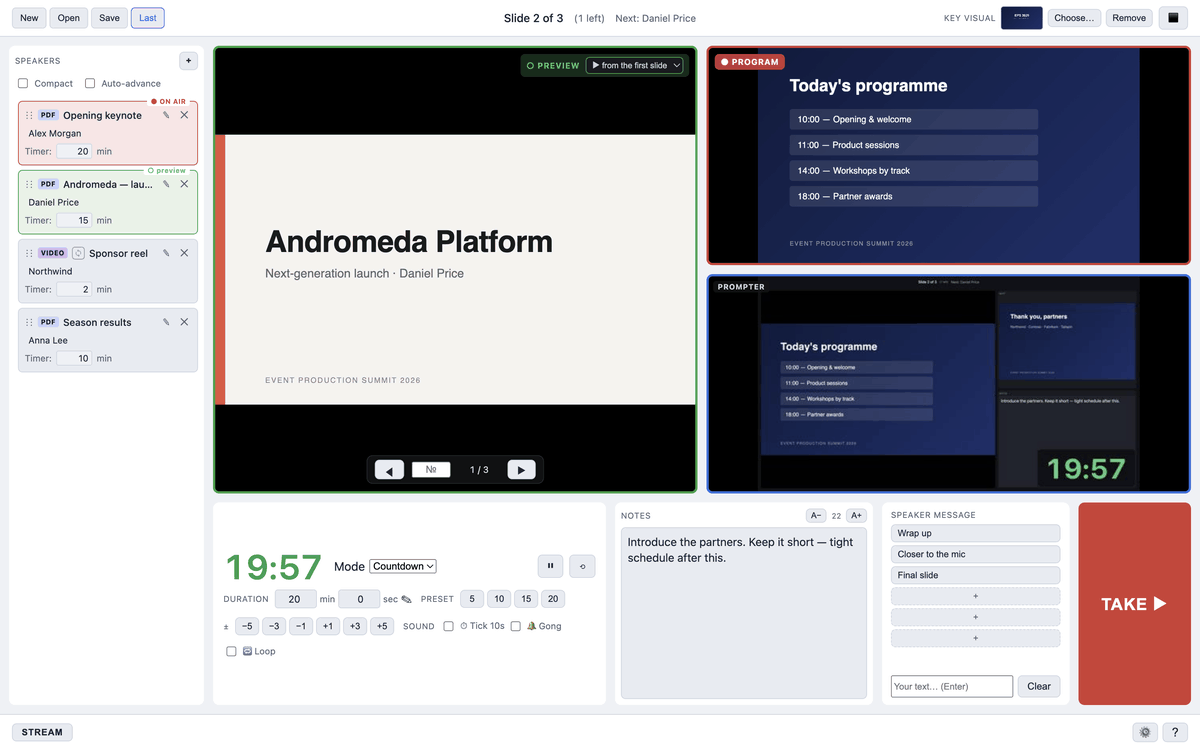This screenshot has width=1200, height=750.
Task: Advance to the next preview slide
Action: pos(521,470)
